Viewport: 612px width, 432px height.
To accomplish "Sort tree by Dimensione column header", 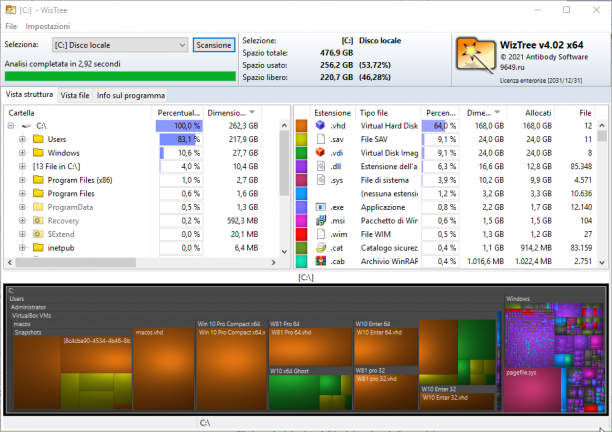I will click(x=232, y=113).
